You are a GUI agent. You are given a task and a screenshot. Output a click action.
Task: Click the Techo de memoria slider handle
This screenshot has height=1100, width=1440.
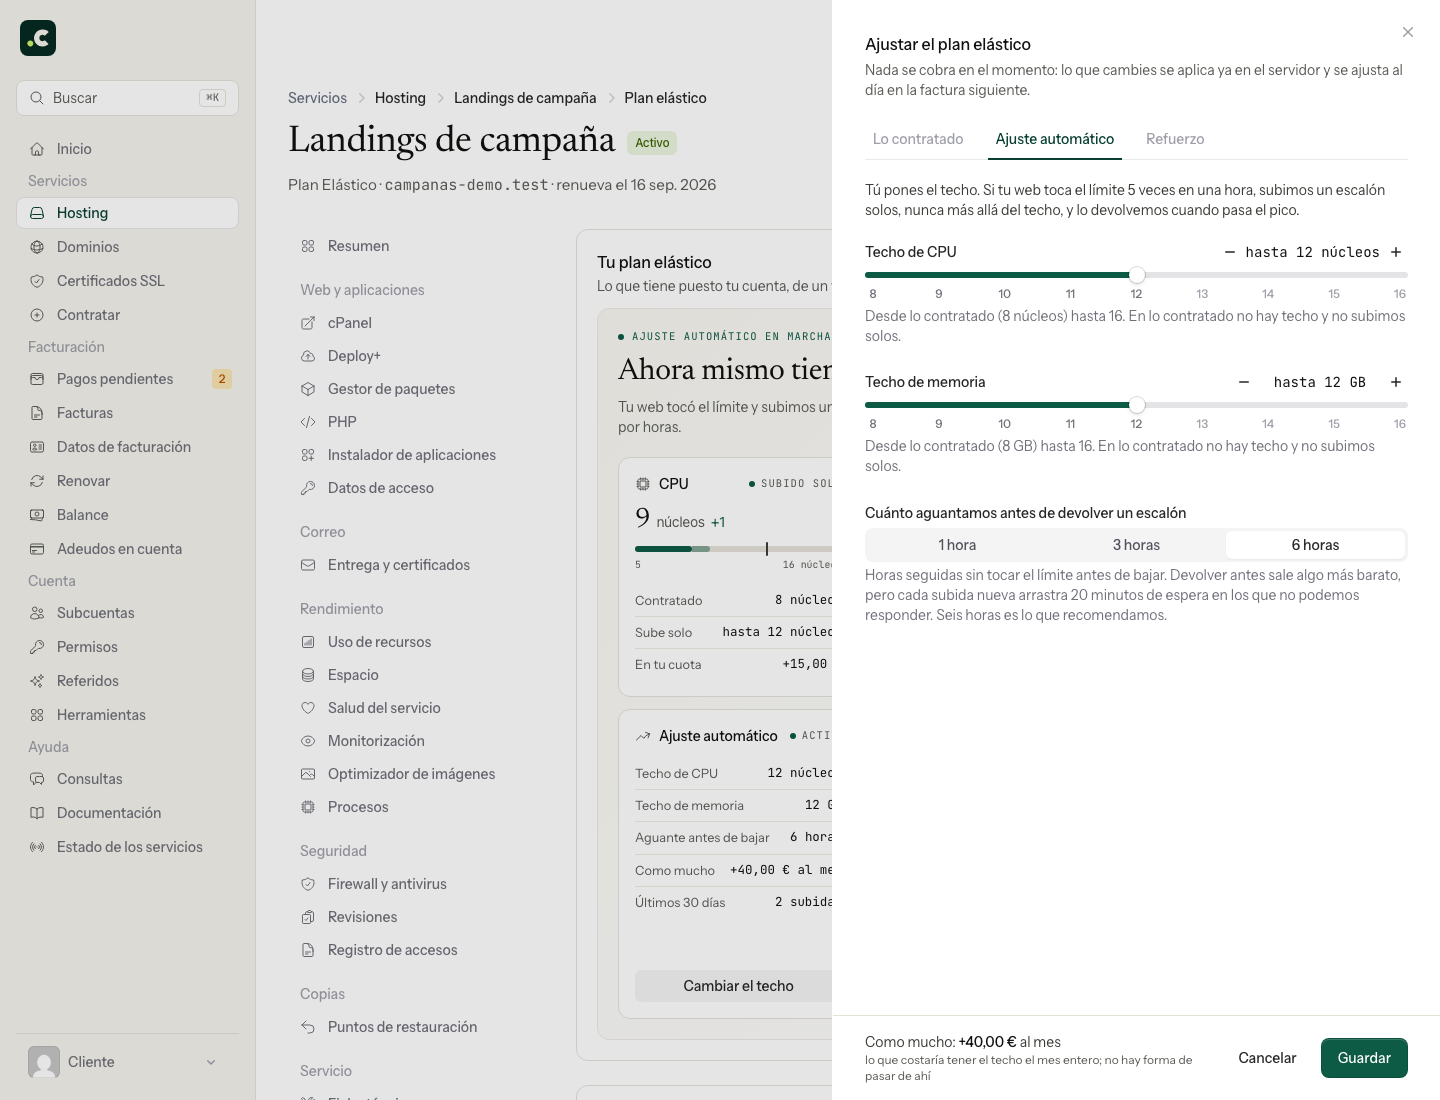point(1137,405)
